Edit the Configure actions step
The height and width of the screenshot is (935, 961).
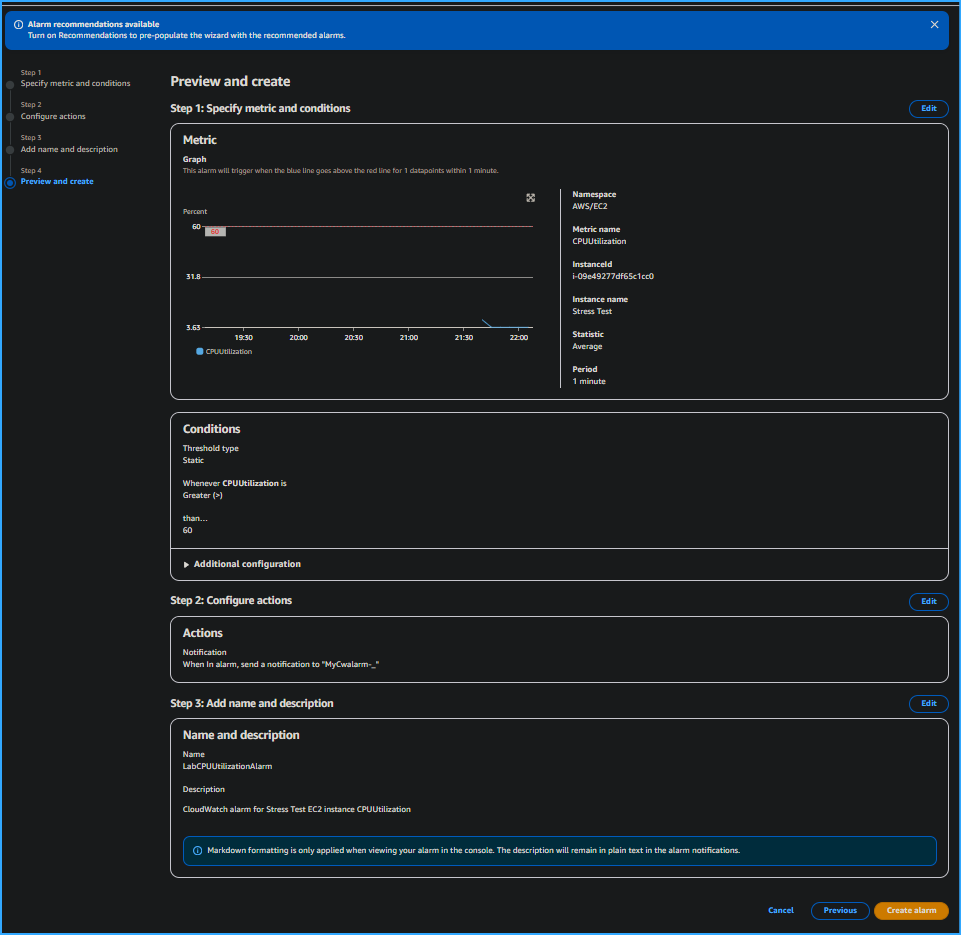tap(928, 601)
